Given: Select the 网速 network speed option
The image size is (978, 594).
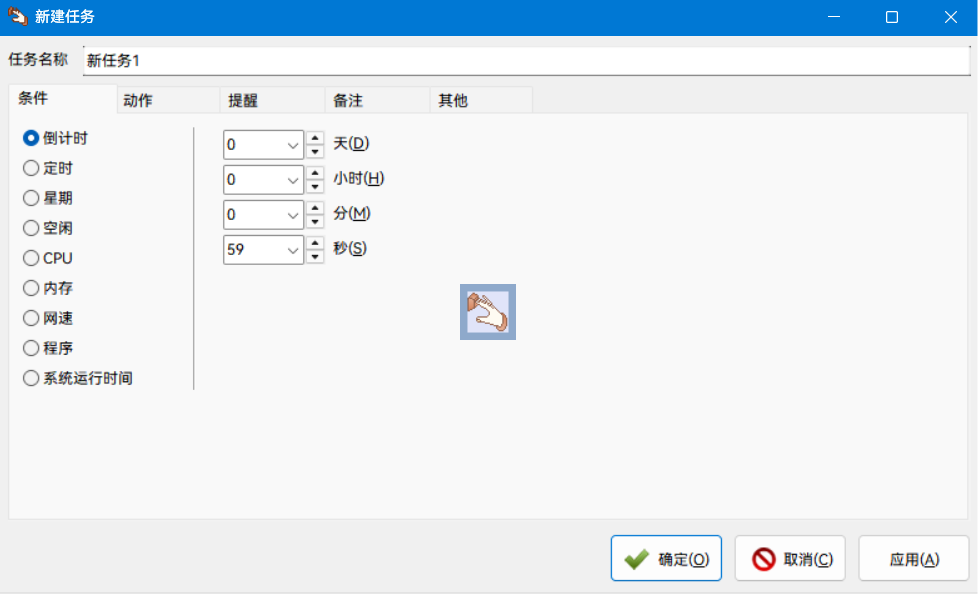Looking at the screenshot, I should pos(31,318).
